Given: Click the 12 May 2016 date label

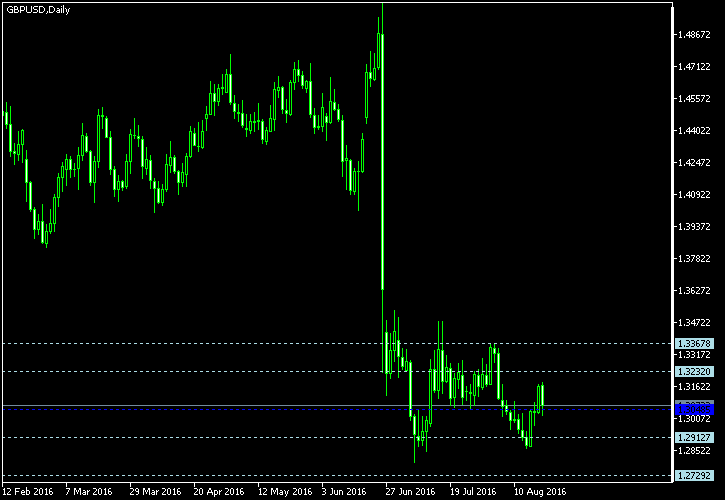Looking at the screenshot, I should 283,491.
